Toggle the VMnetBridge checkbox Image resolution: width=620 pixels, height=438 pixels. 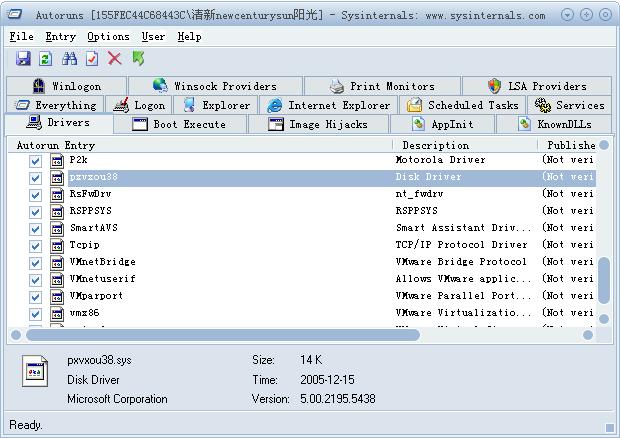pos(35,263)
